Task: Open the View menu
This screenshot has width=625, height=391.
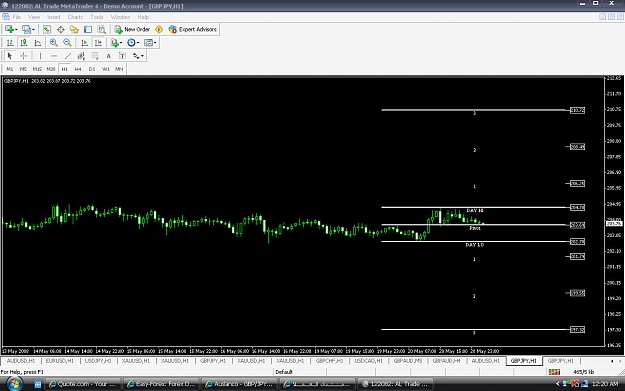Action: 34,17
